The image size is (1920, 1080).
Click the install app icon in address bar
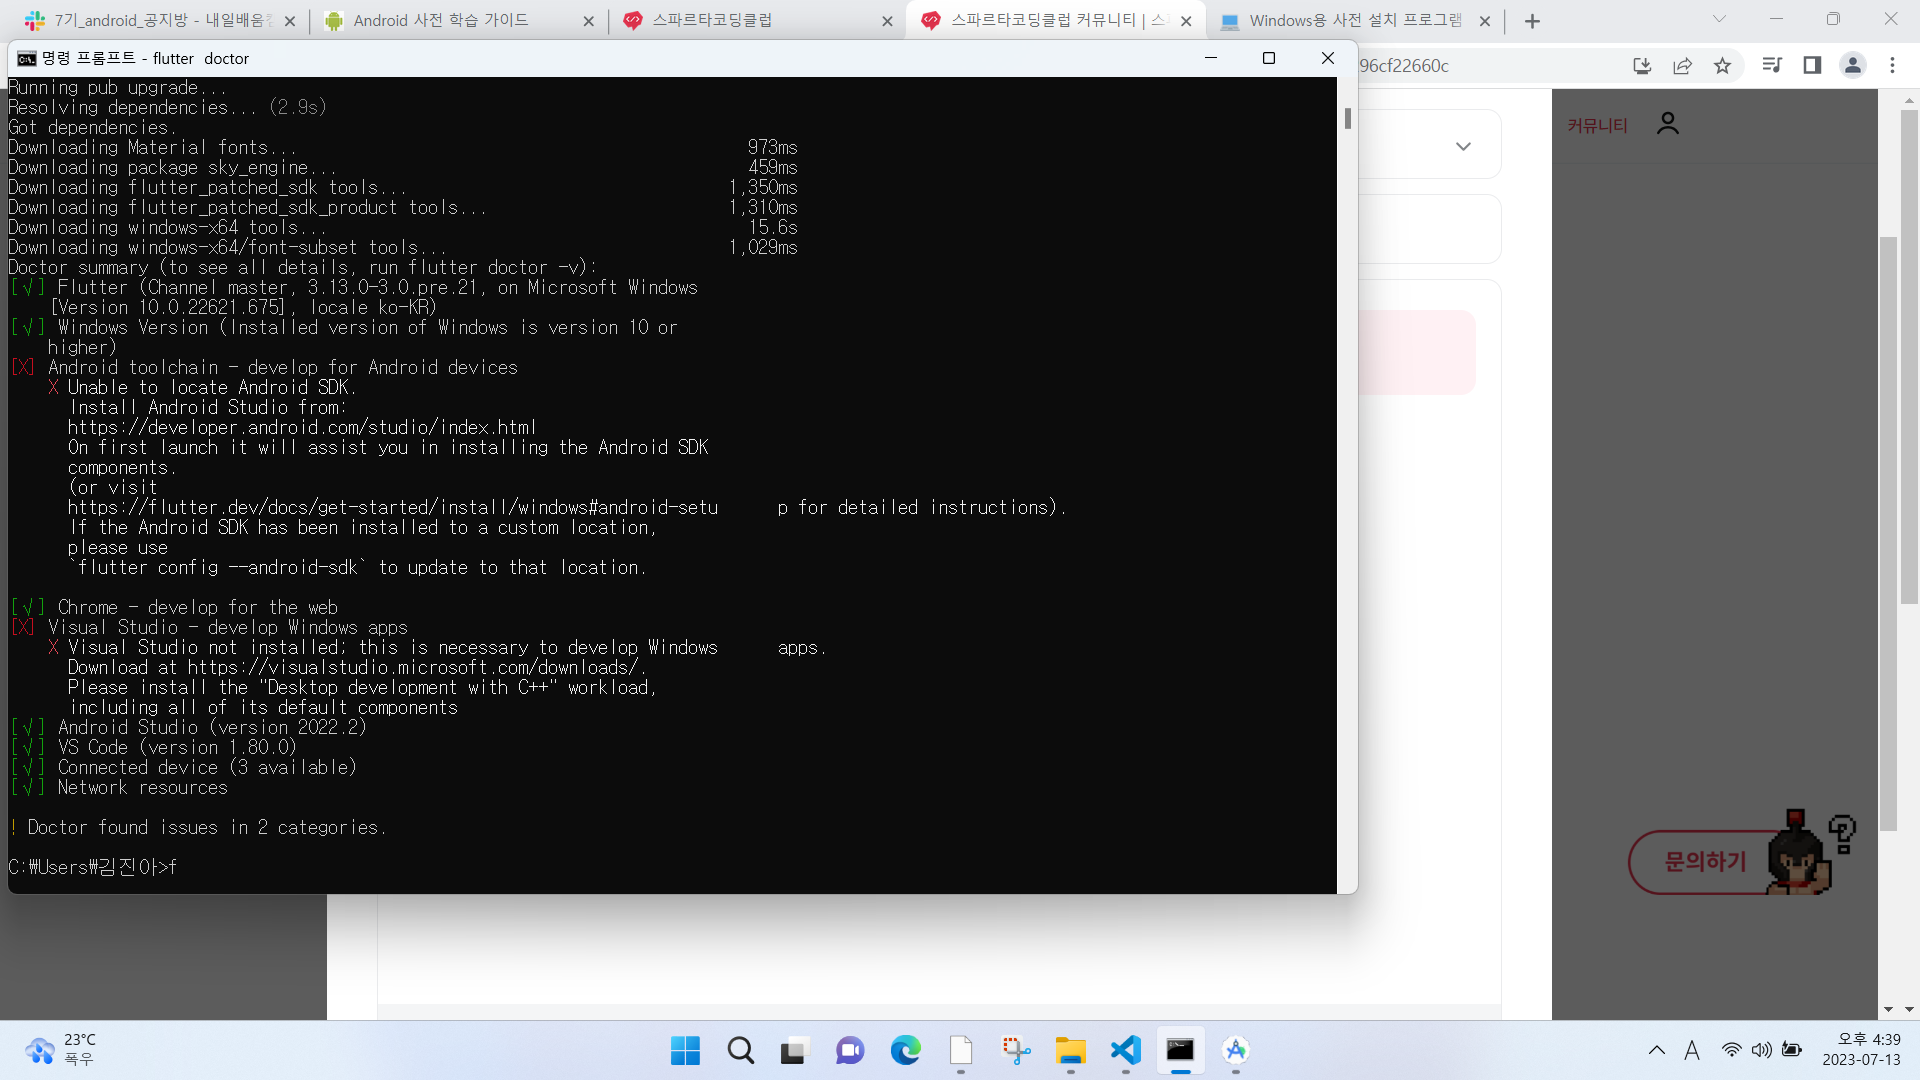(x=1642, y=66)
